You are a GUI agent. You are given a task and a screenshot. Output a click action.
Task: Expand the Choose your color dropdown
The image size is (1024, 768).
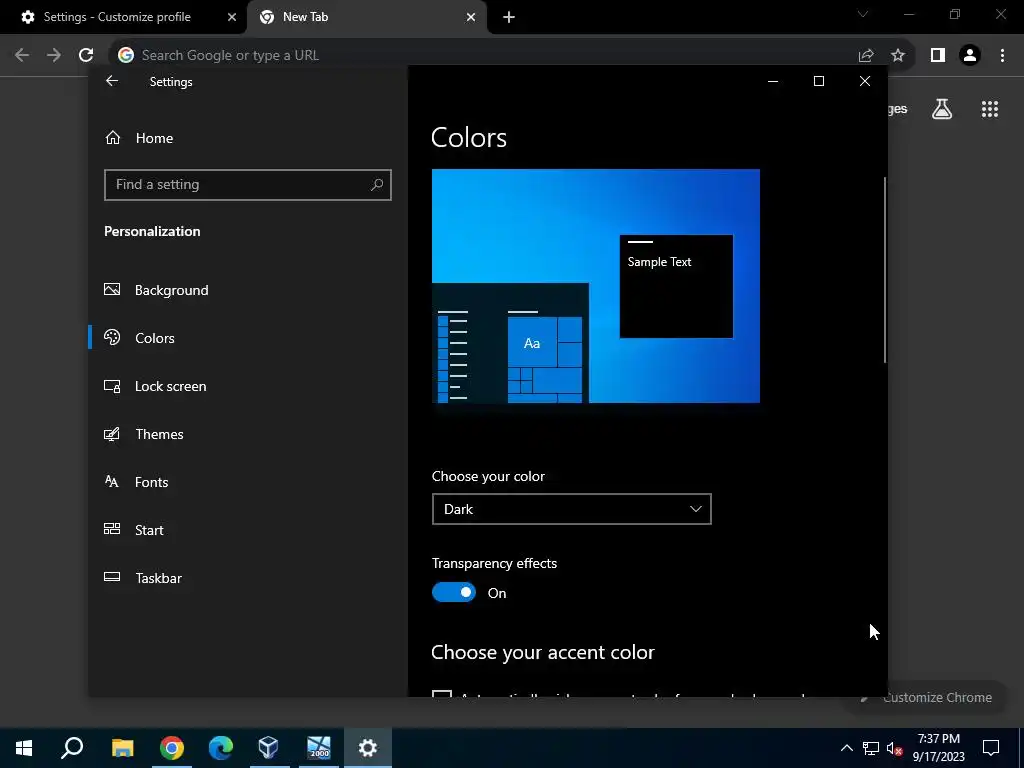571,509
